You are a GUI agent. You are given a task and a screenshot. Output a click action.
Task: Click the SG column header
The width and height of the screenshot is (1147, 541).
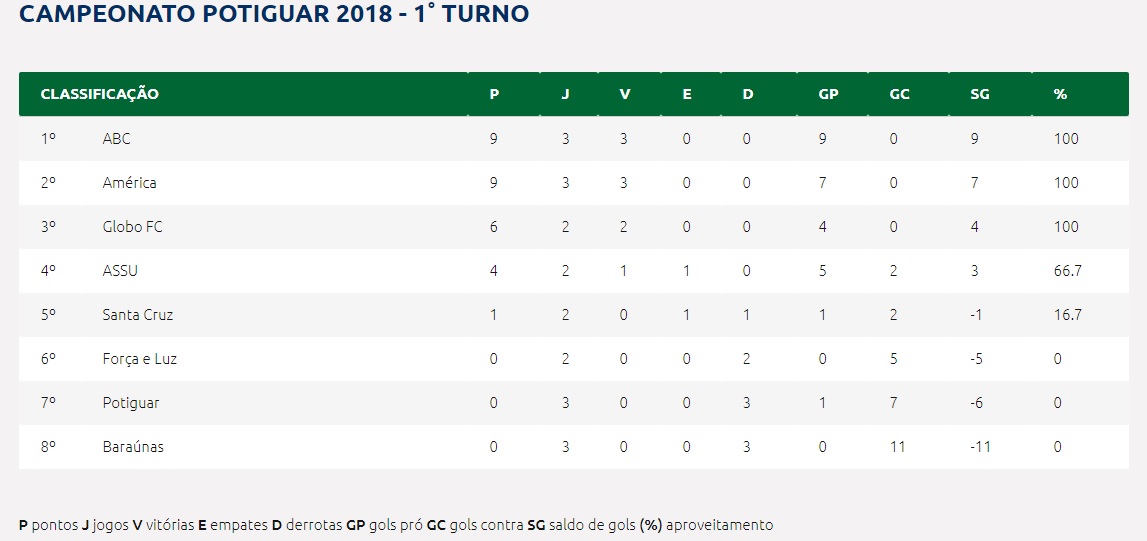[x=979, y=94]
